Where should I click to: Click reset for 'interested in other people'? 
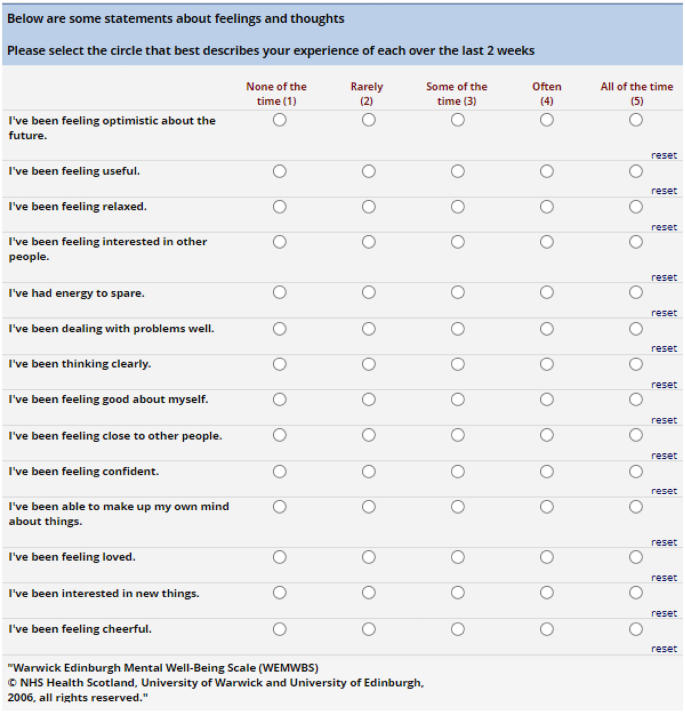pyautogui.click(x=664, y=278)
